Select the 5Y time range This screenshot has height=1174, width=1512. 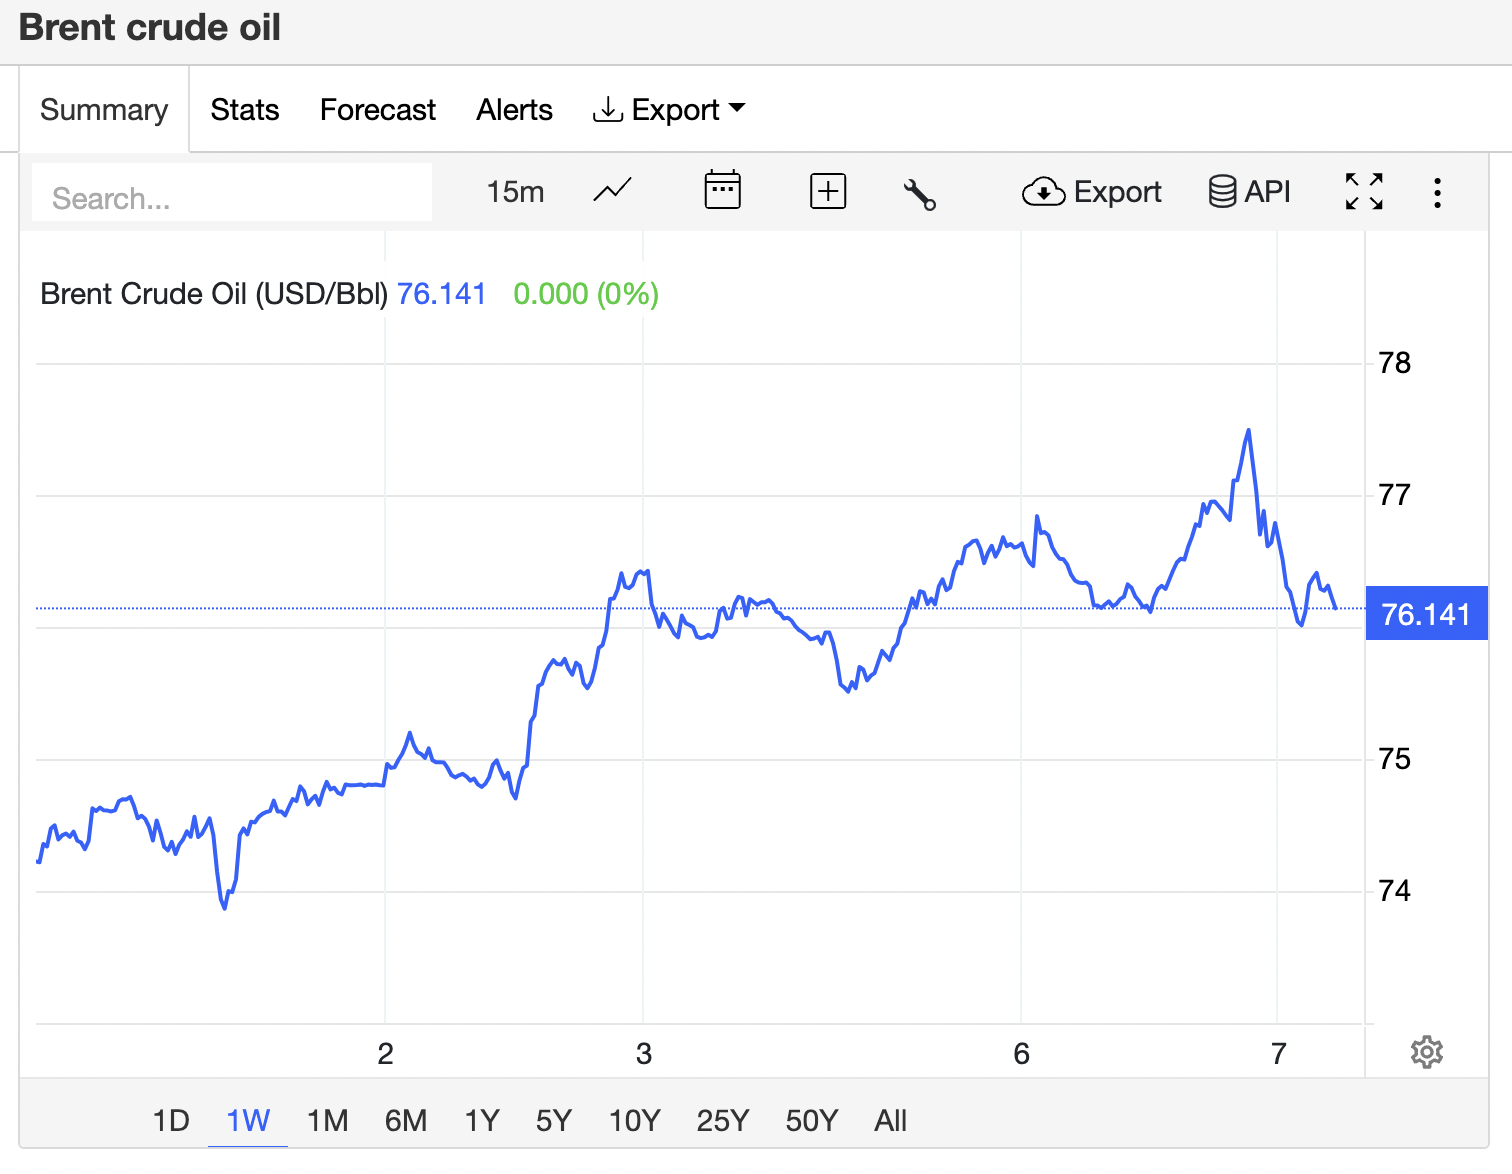(554, 1120)
